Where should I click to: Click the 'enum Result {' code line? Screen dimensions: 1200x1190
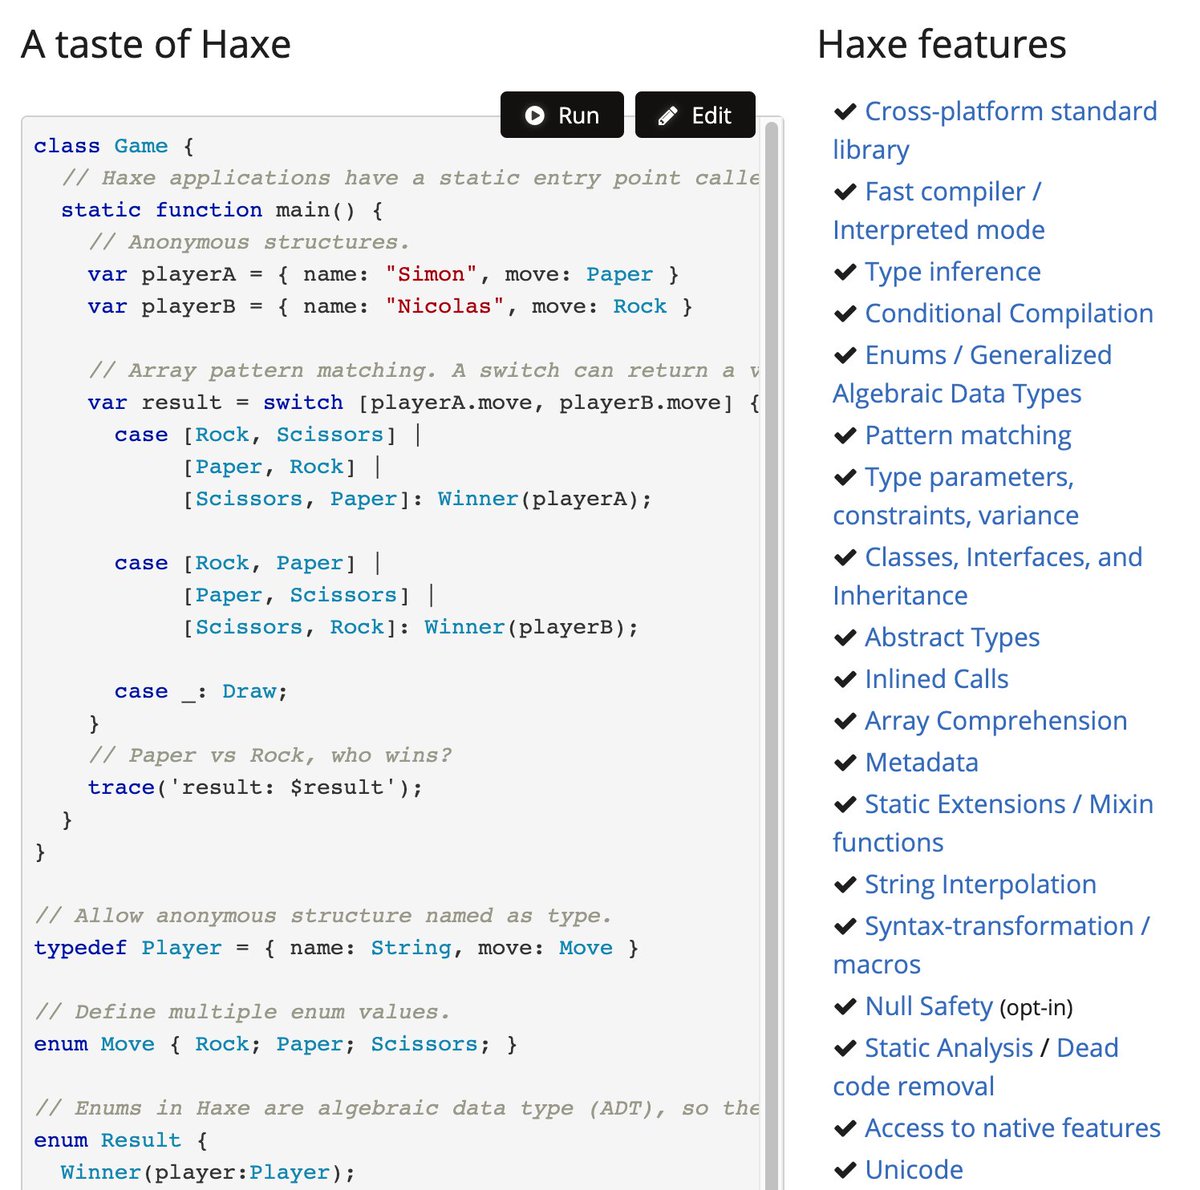pos(121,1140)
